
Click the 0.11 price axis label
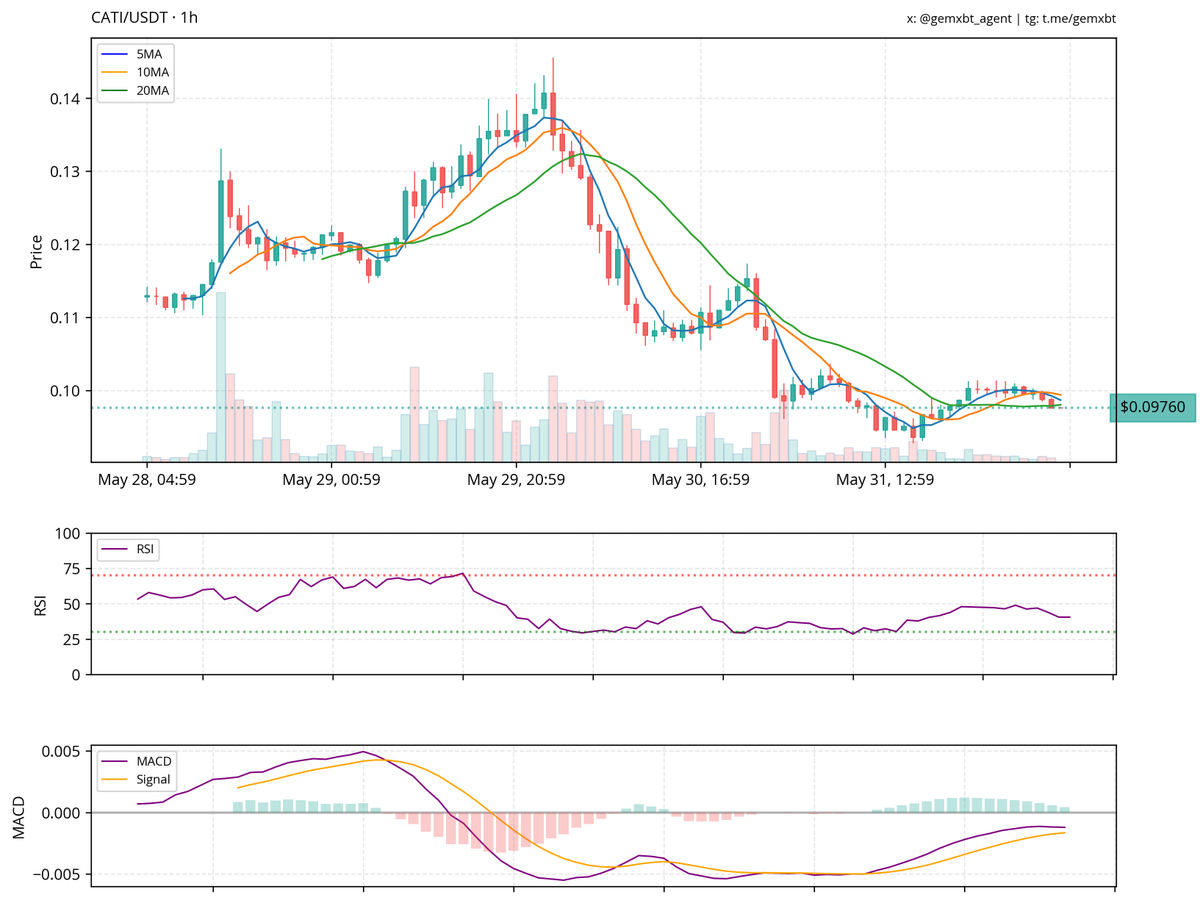[67, 317]
